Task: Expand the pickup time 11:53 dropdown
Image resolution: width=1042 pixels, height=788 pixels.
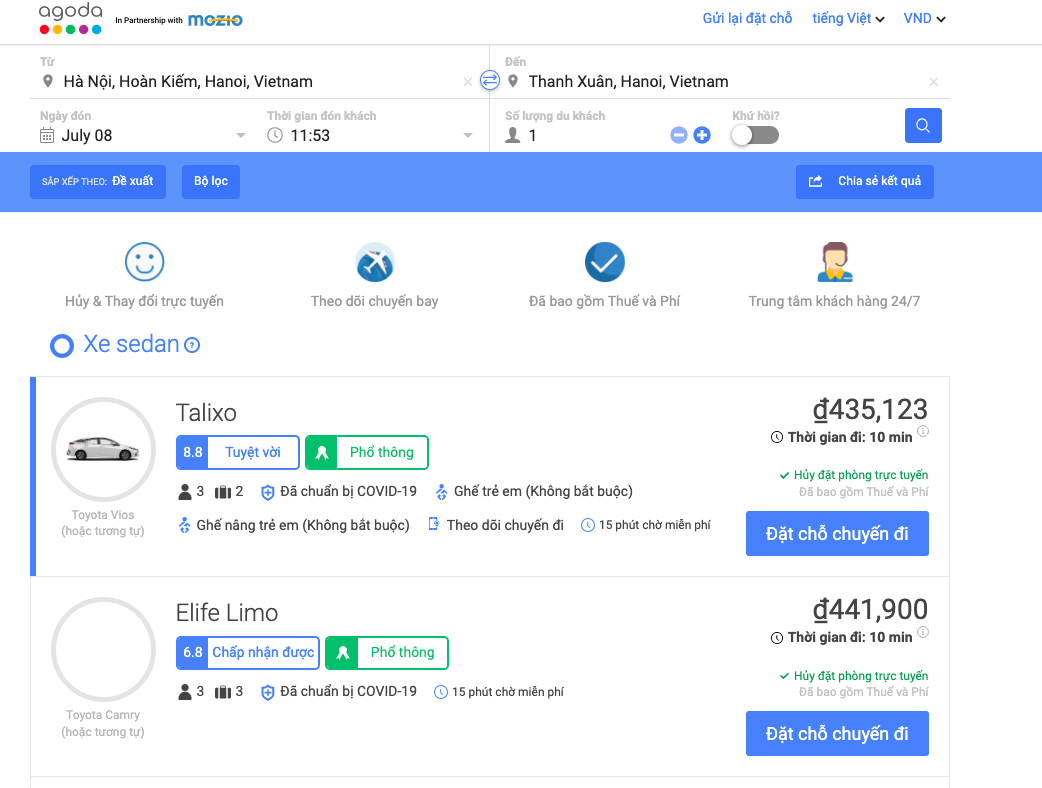Action: [x=468, y=136]
